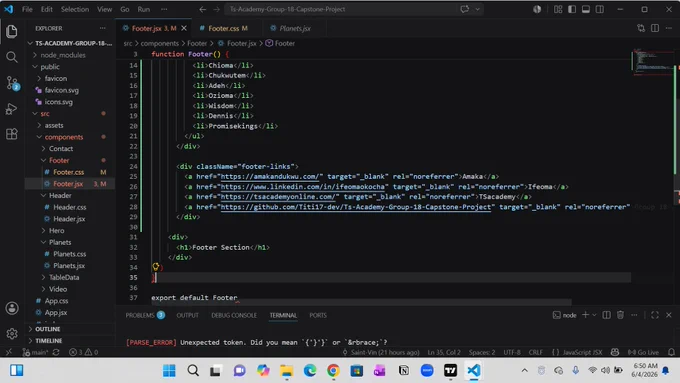Expand the OUTLINE section
Viewport: 680px width, 383px height.
click(48, 329)
